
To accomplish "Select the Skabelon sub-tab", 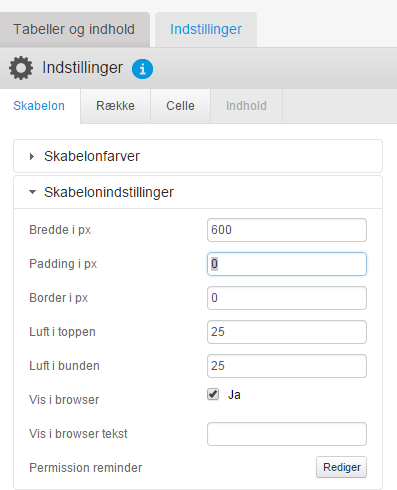I will 39,106.
